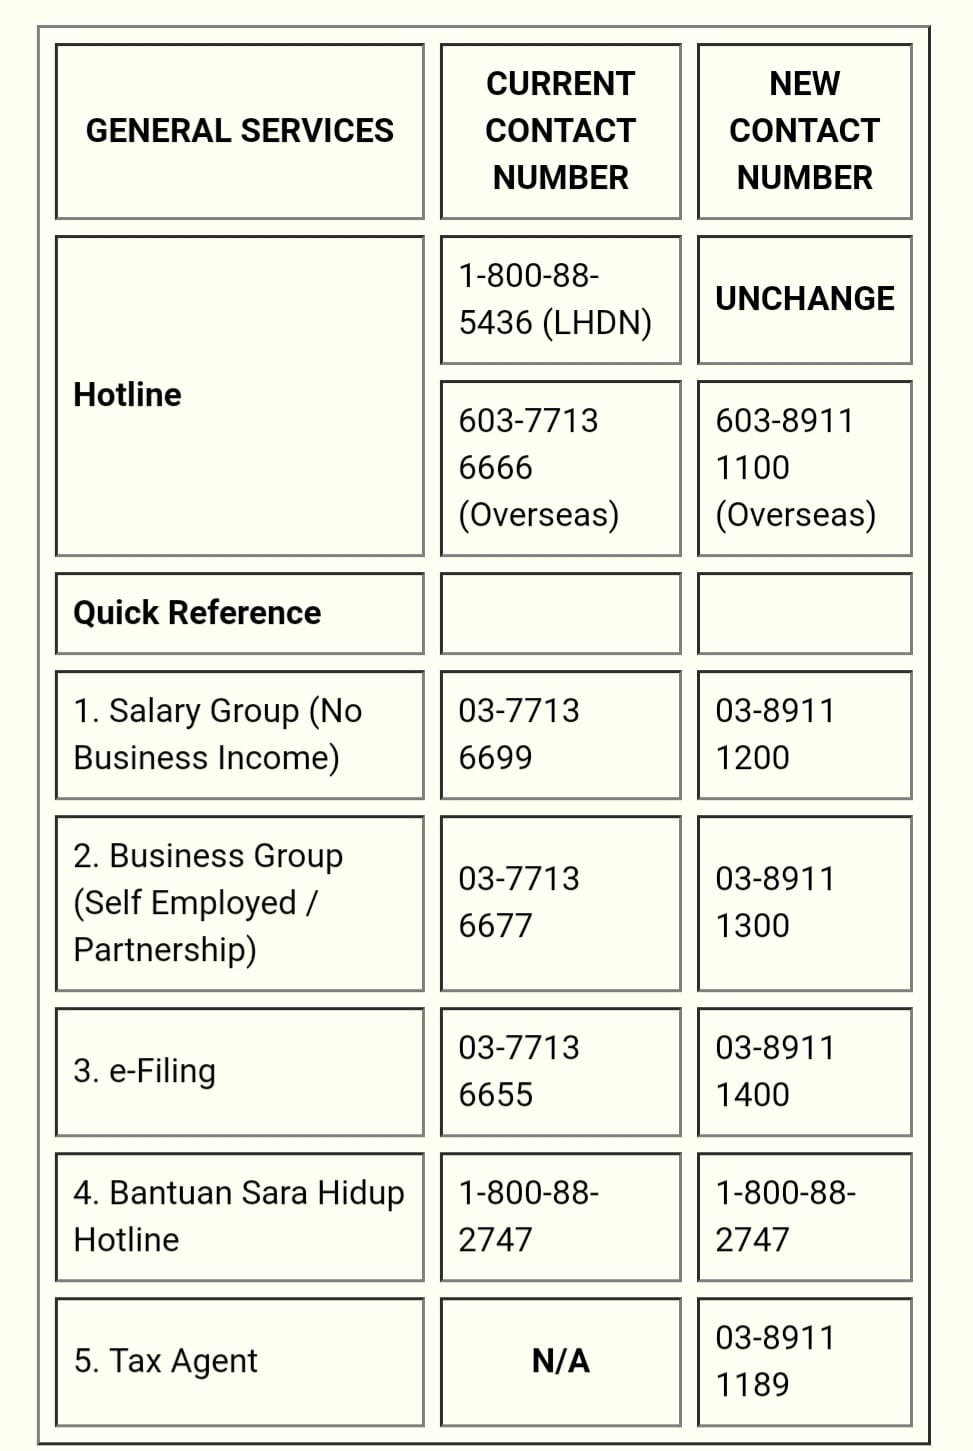Click the N/A cell for Tax Agent
973x1451 pixels.
click(x=560, y=1362)
